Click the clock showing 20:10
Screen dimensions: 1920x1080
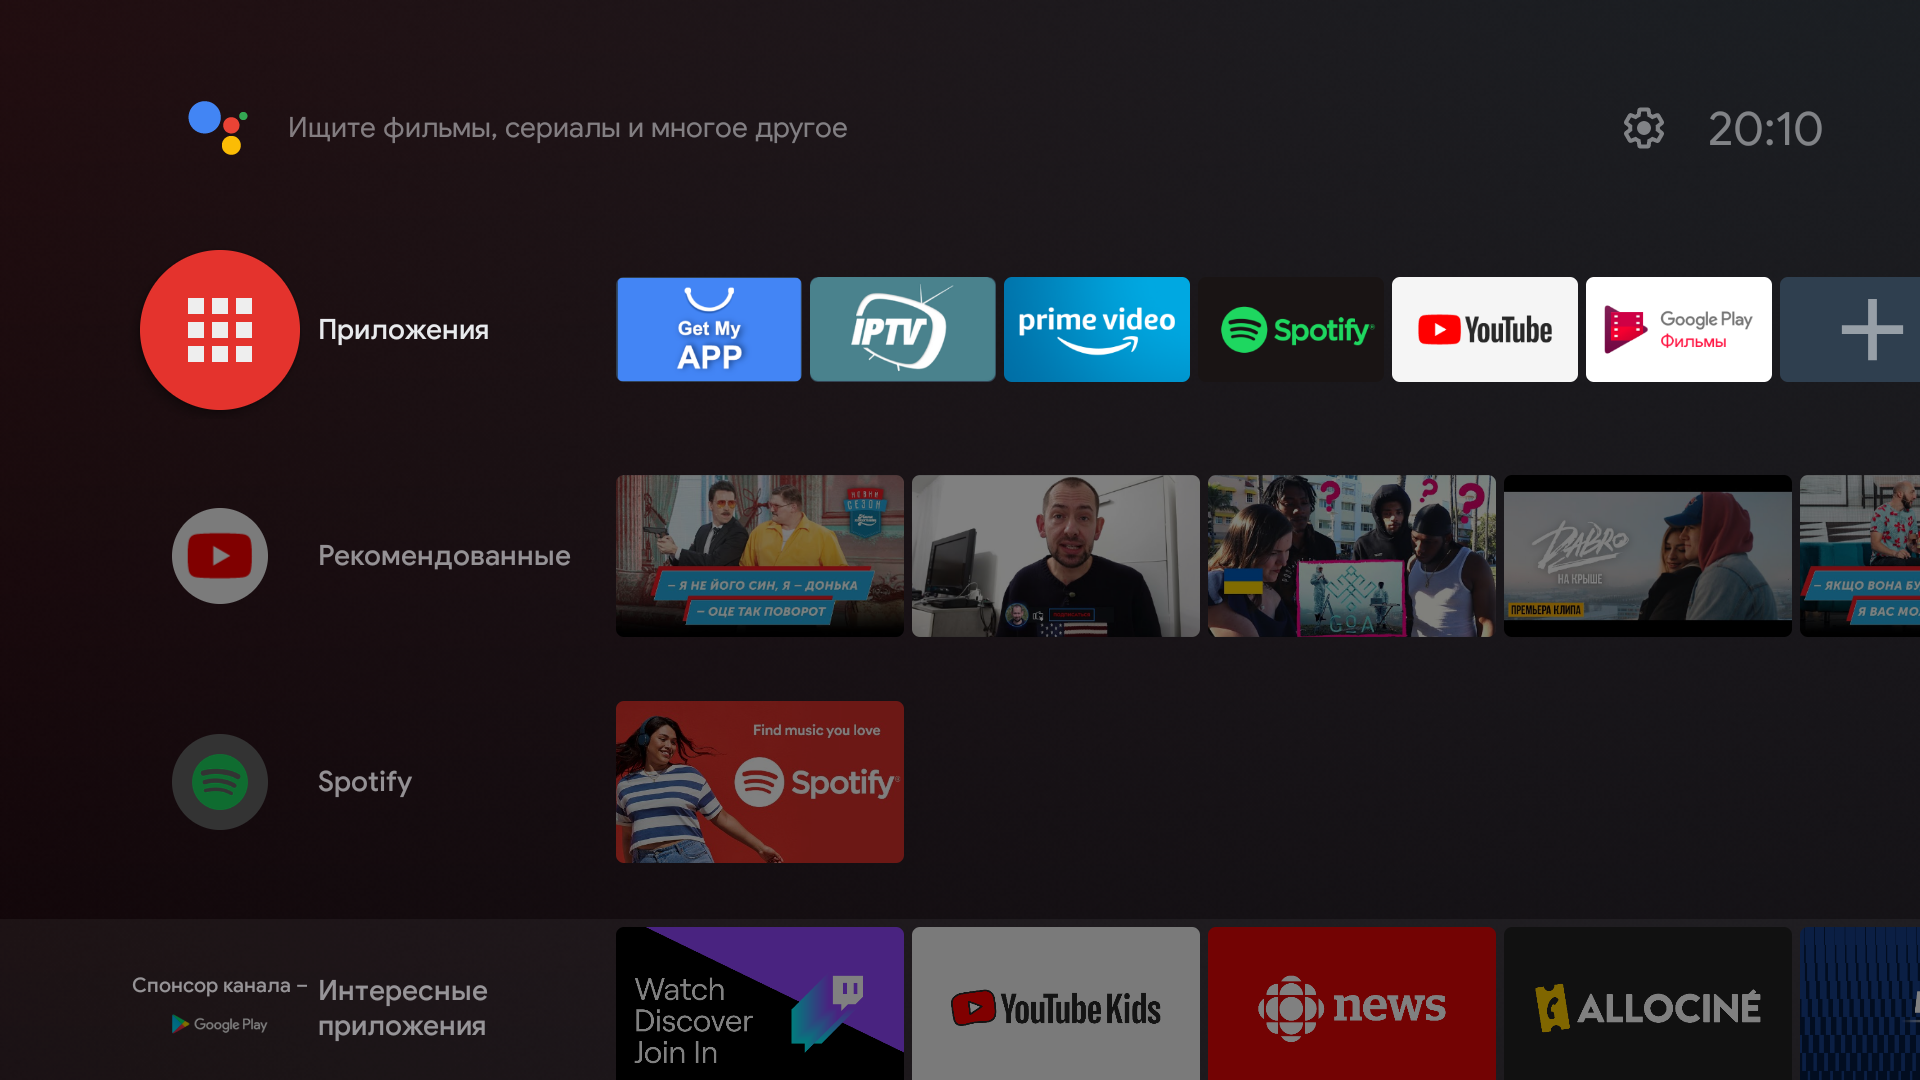point(1765,129)
